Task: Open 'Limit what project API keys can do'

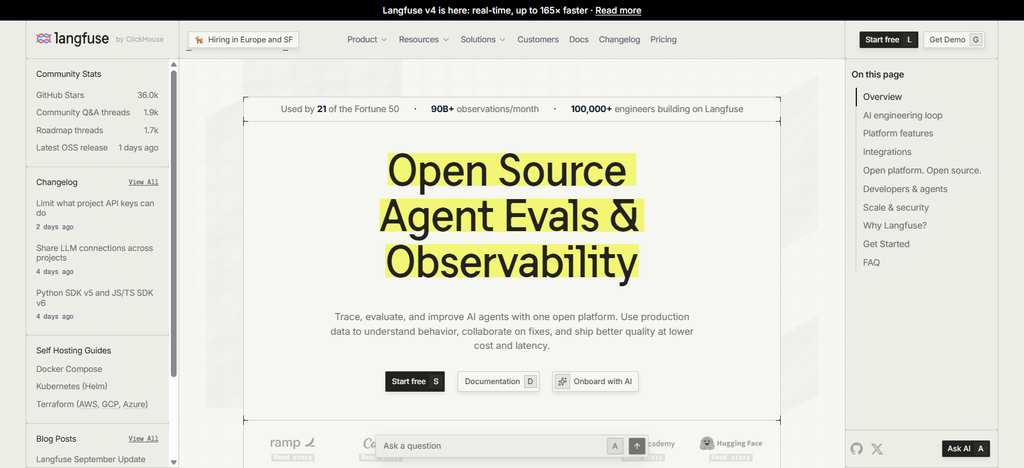Action: pyautogui.click(x=95, y=208)
